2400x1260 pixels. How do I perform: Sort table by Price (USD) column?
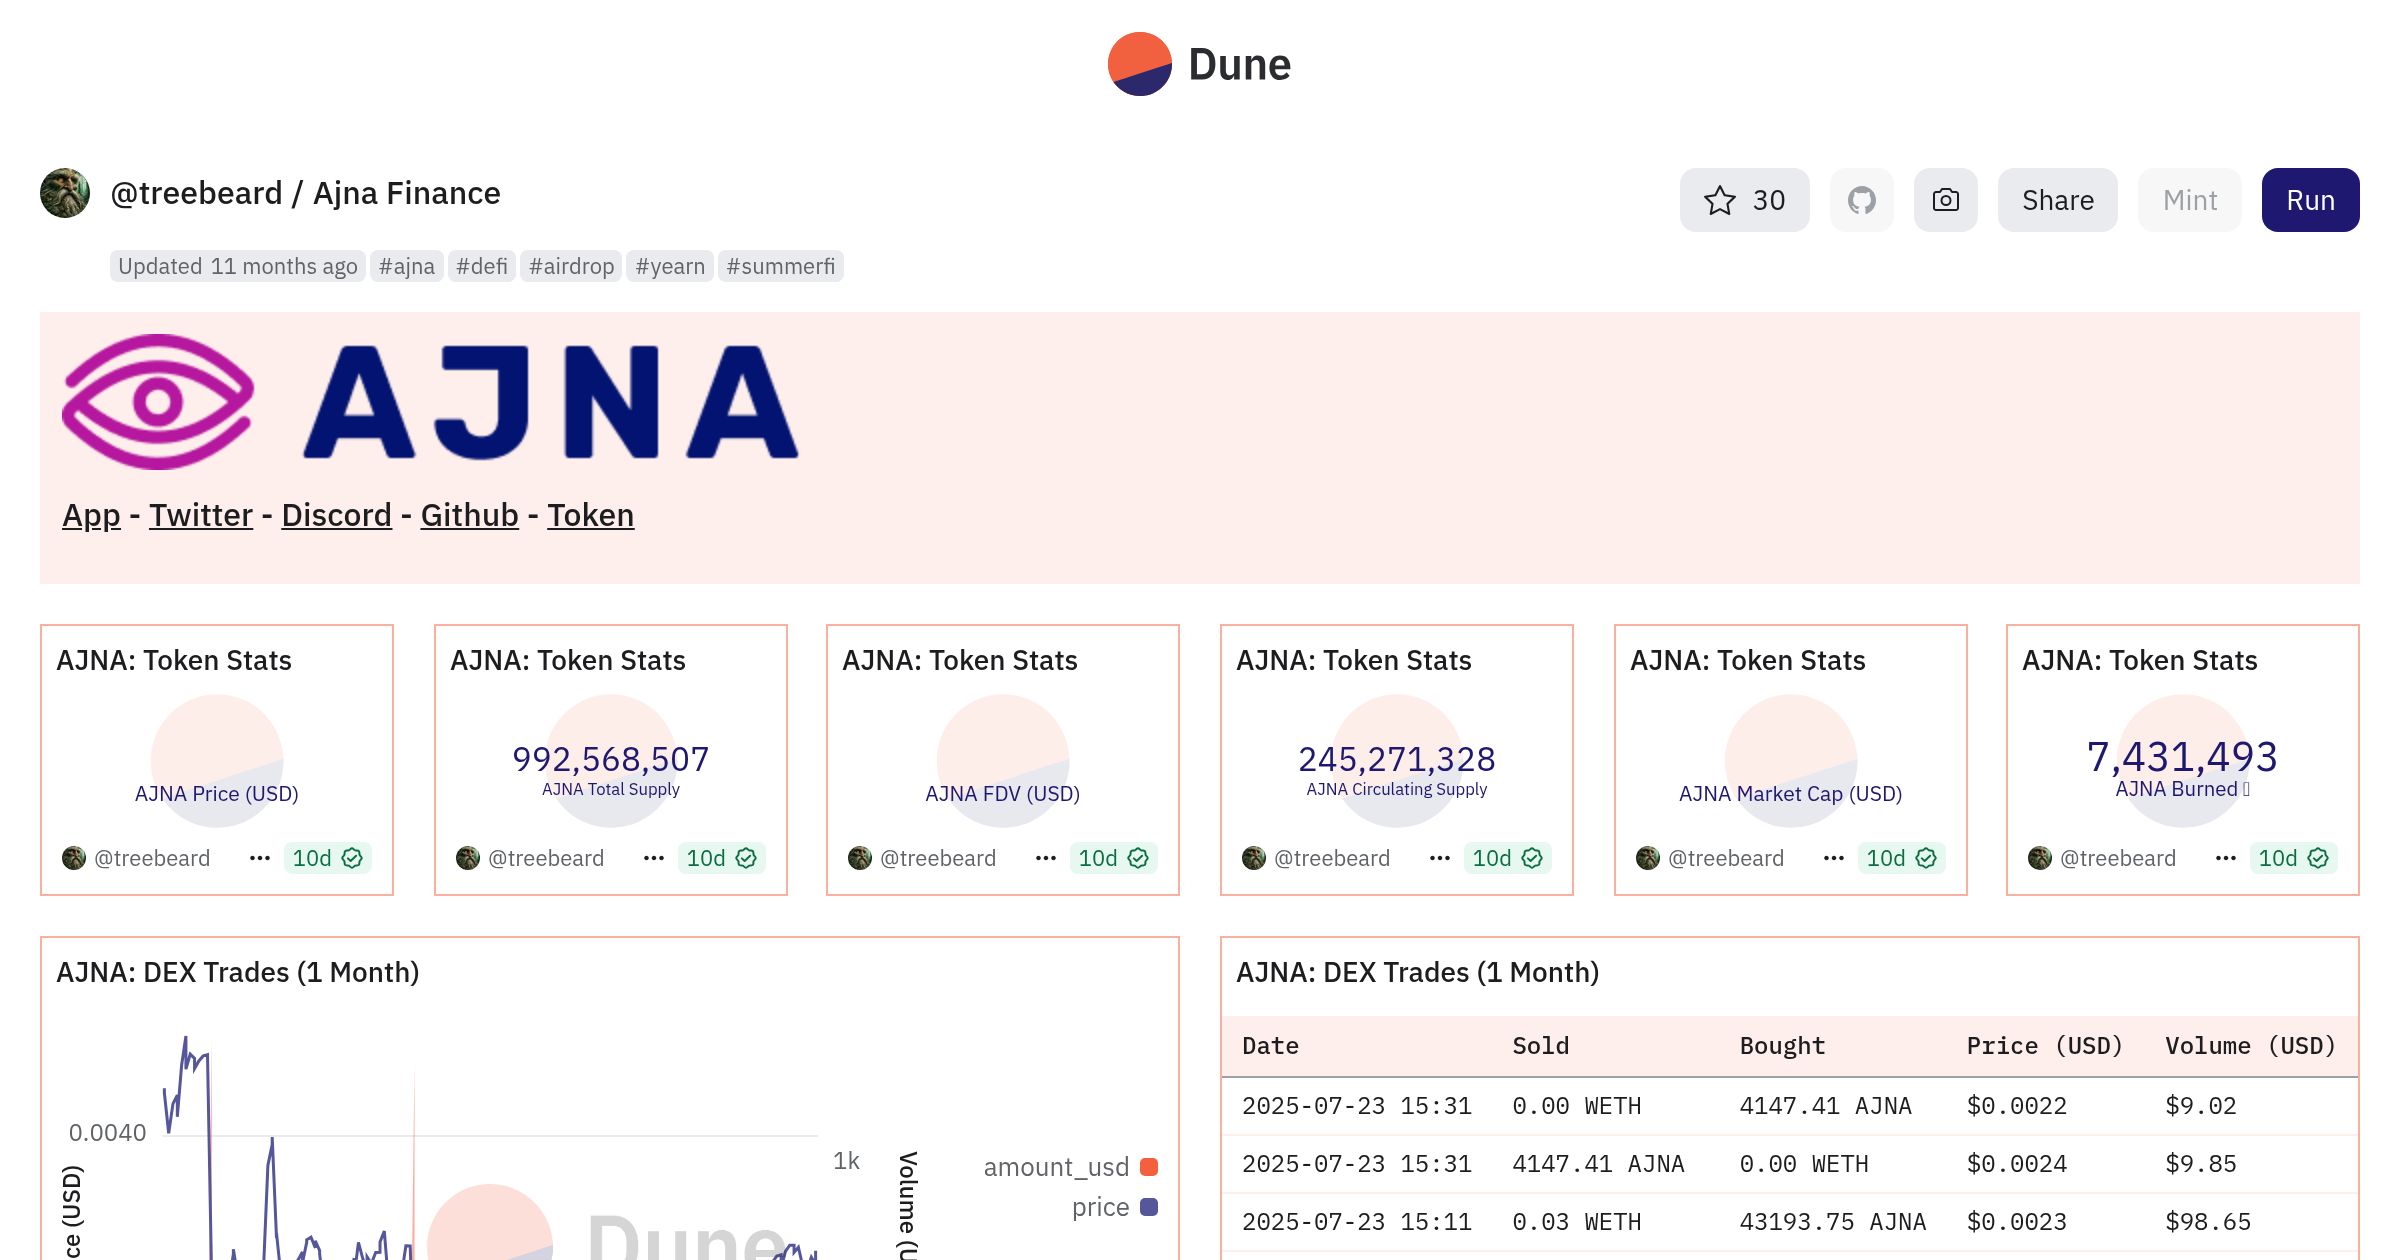click(2044, 1046)
